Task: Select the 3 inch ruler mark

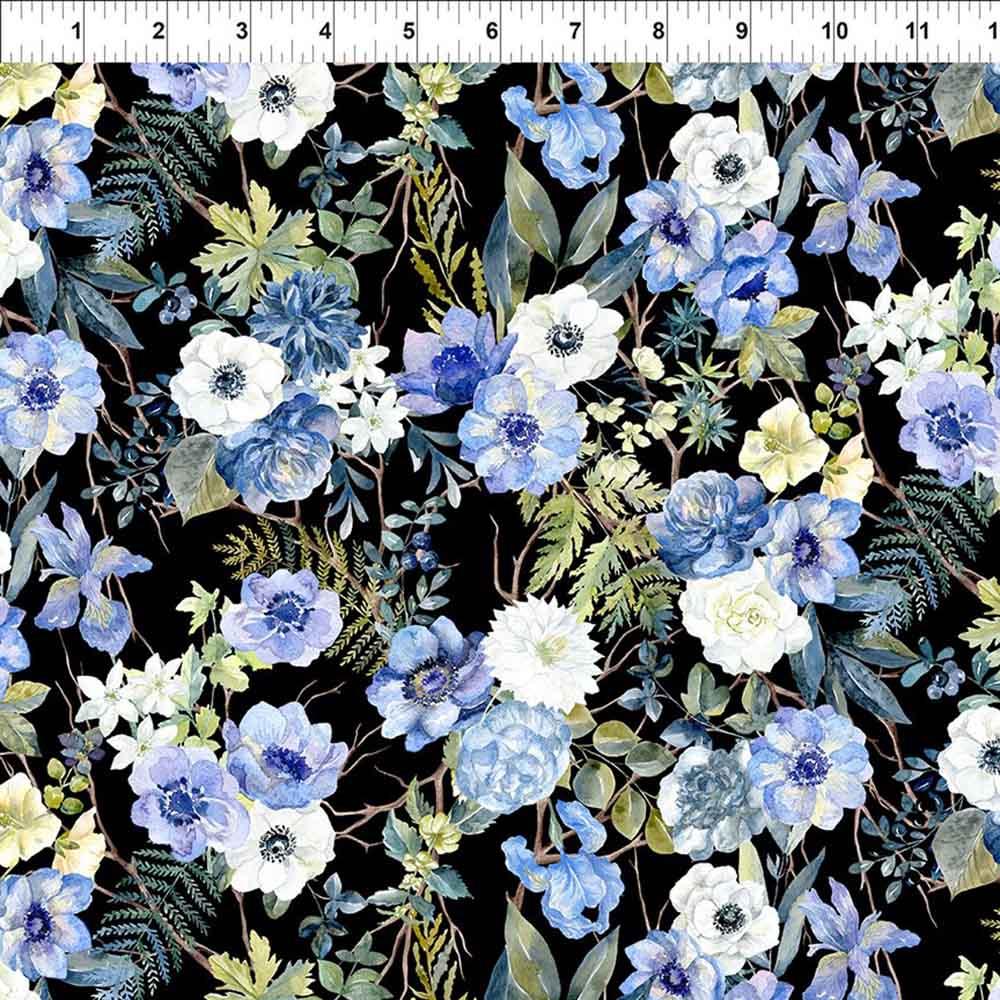Action: coord(242,32)
